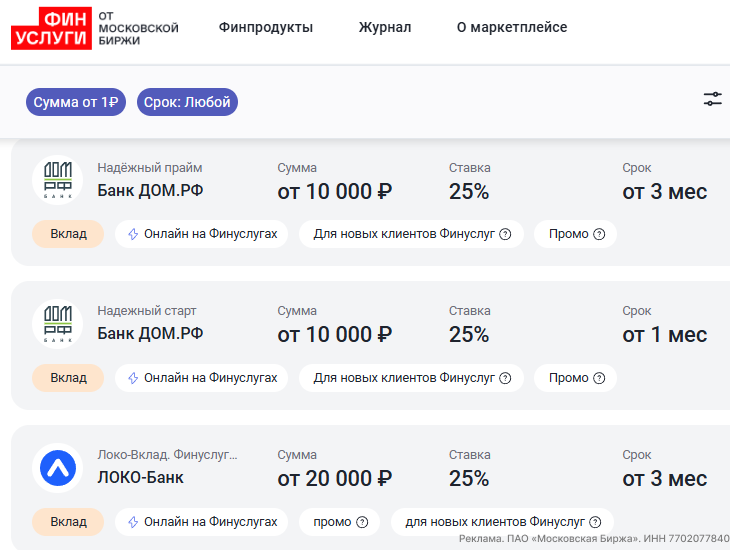This screenshot has width=737, height=550.
Task: Click ЛОКО-Банк bank name
Action: tap(140, 478)
